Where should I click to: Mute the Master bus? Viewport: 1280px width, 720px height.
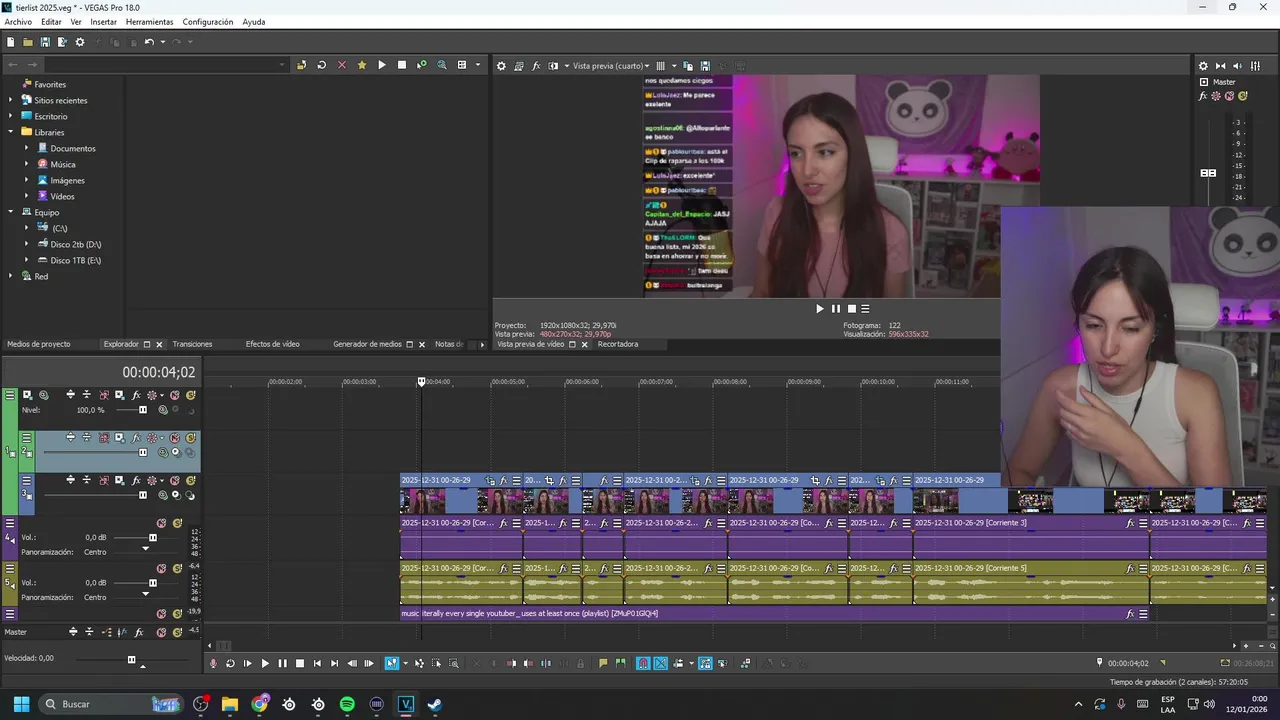tap(161, 632)
